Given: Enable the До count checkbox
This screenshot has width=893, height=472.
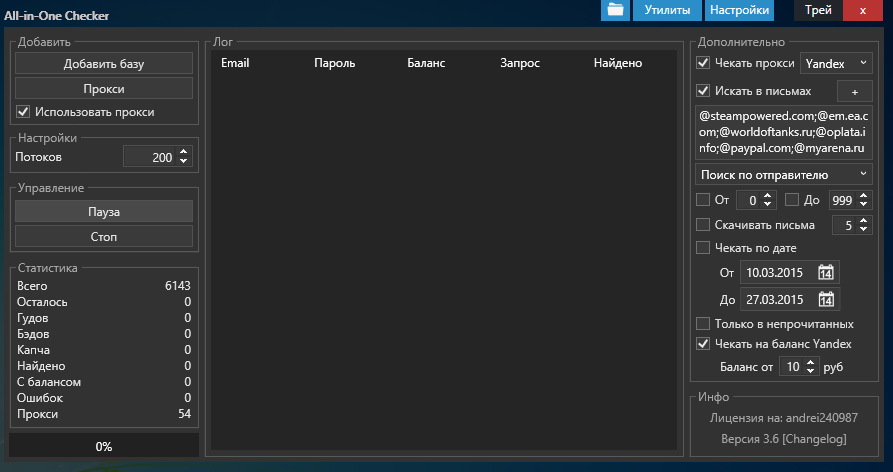Looking at the screenshot, I should click(792, 199).
